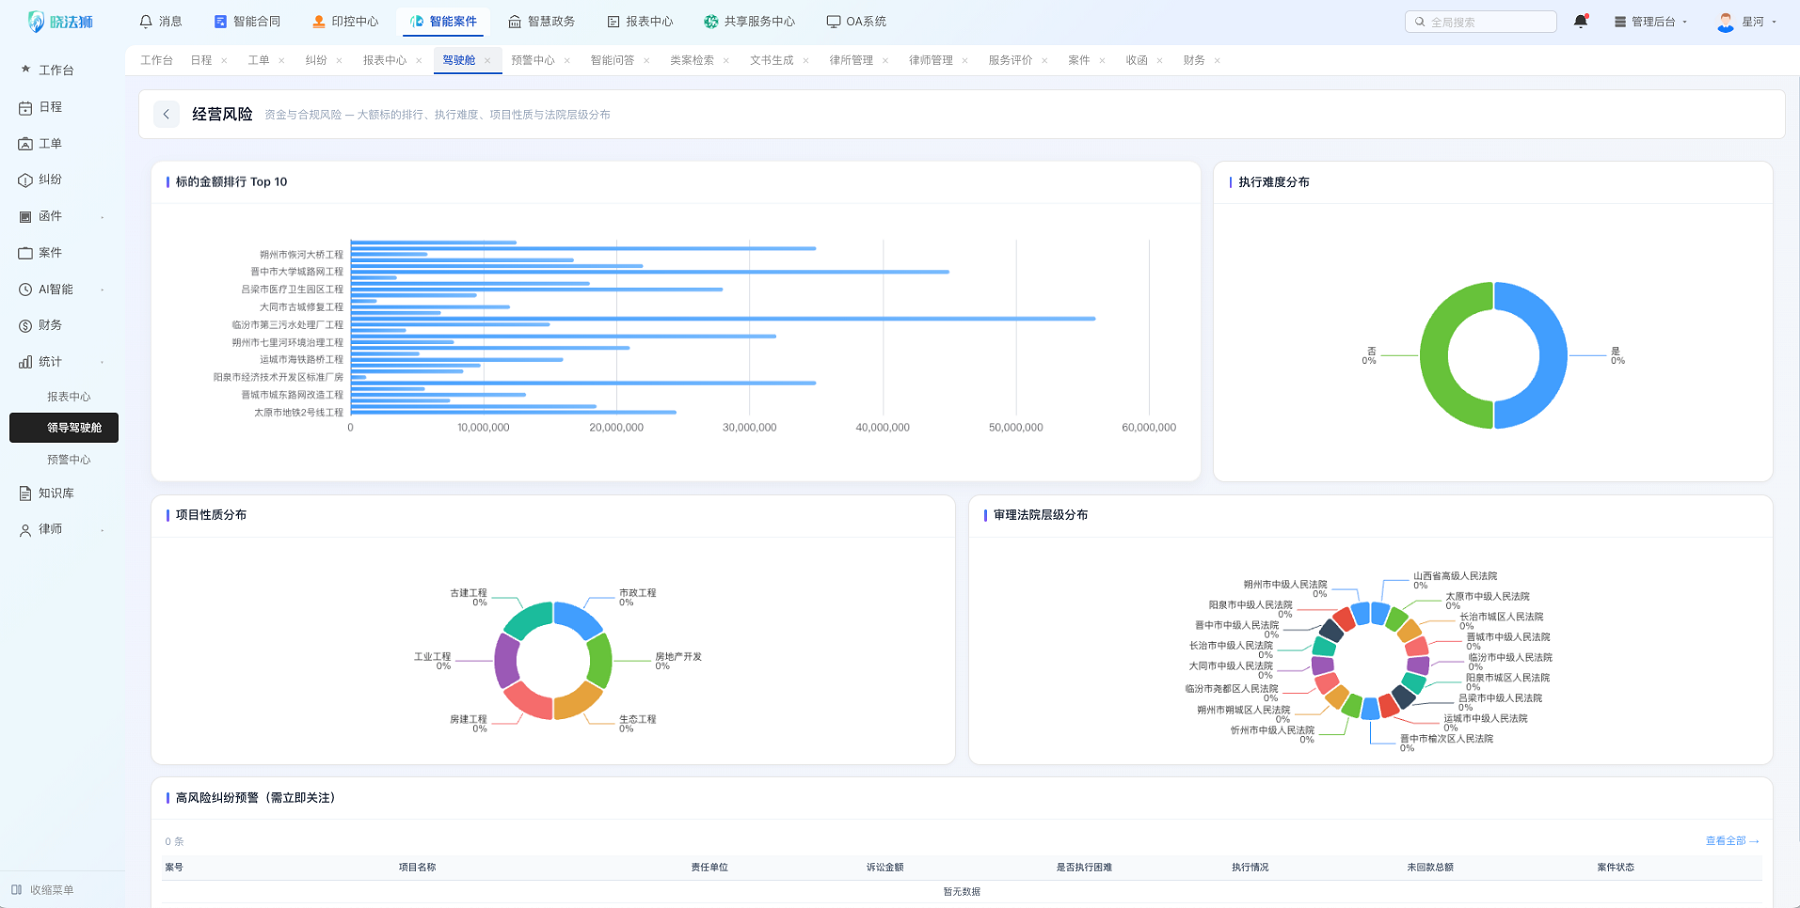1800x908 pixels.
Task: Click the 全局搜索 search field
Action: click(1481, 21)
